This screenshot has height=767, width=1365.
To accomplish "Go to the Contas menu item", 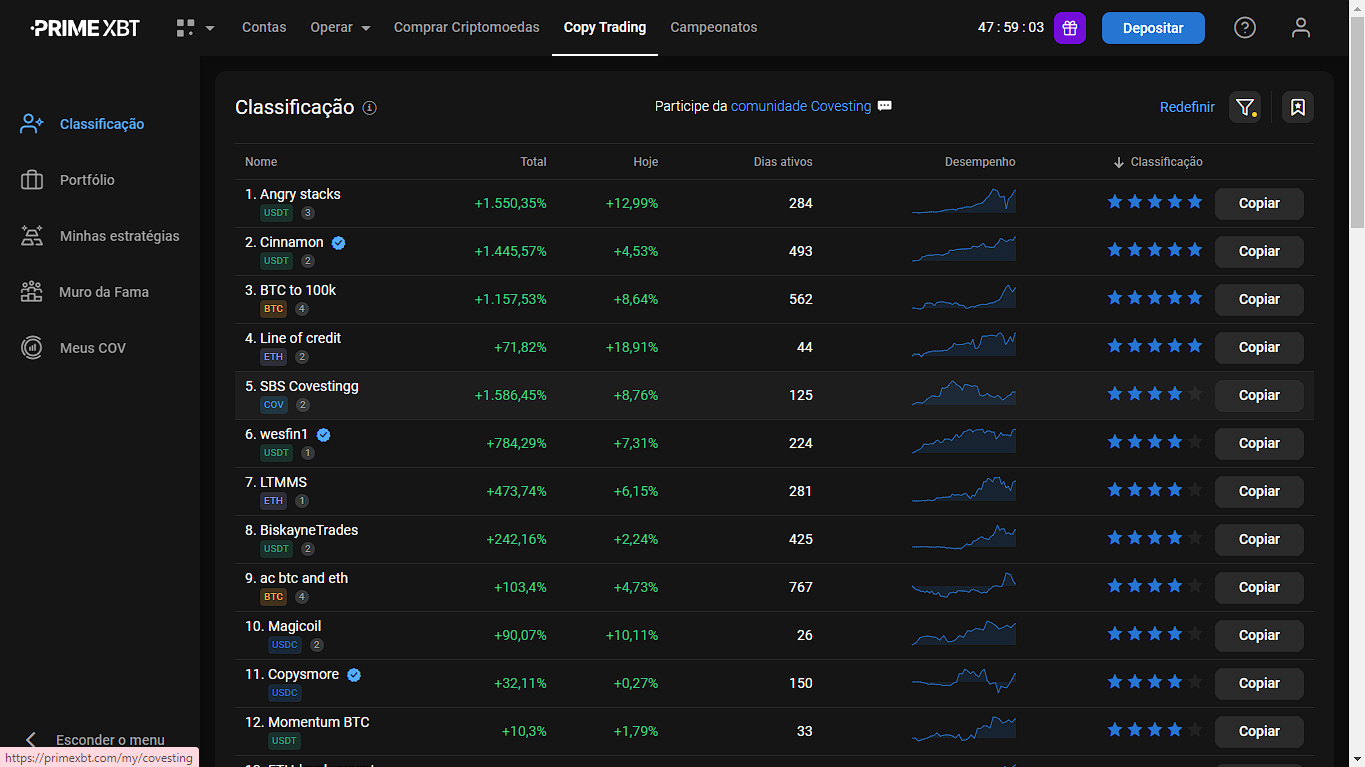I will (x=263, y=27).
